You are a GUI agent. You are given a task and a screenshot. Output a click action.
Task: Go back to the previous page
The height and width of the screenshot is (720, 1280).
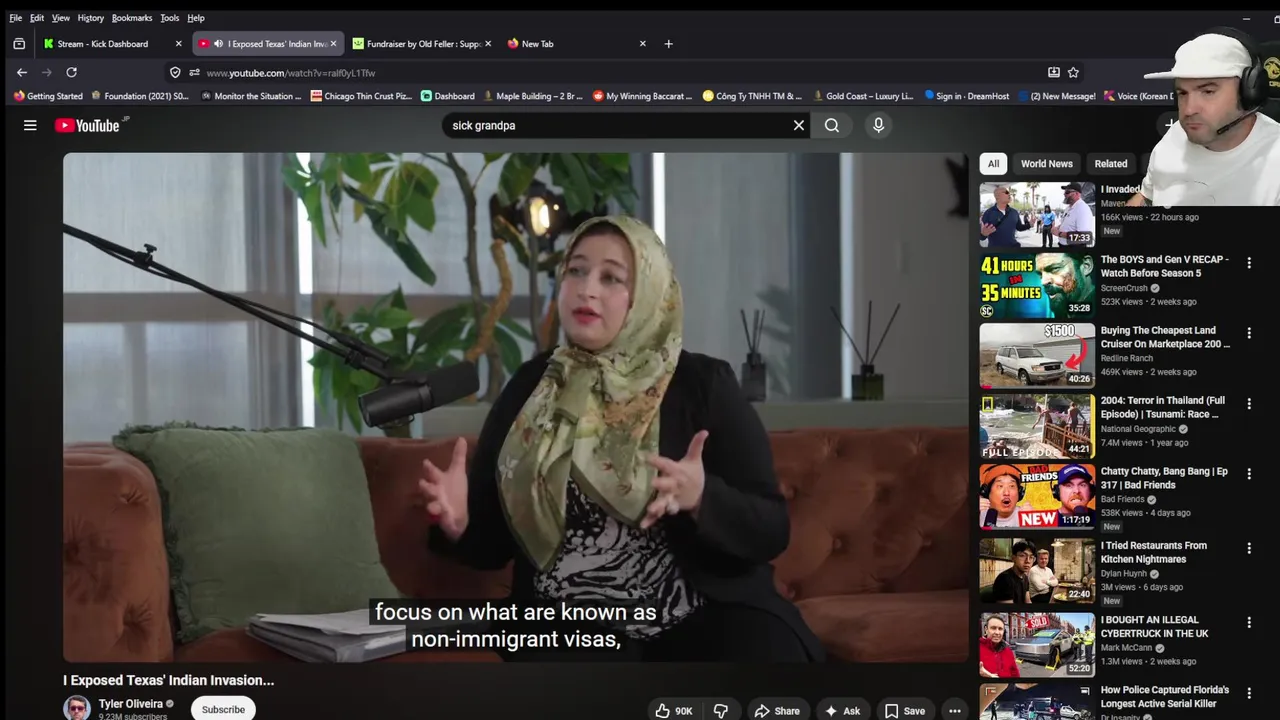coord(22,72)
